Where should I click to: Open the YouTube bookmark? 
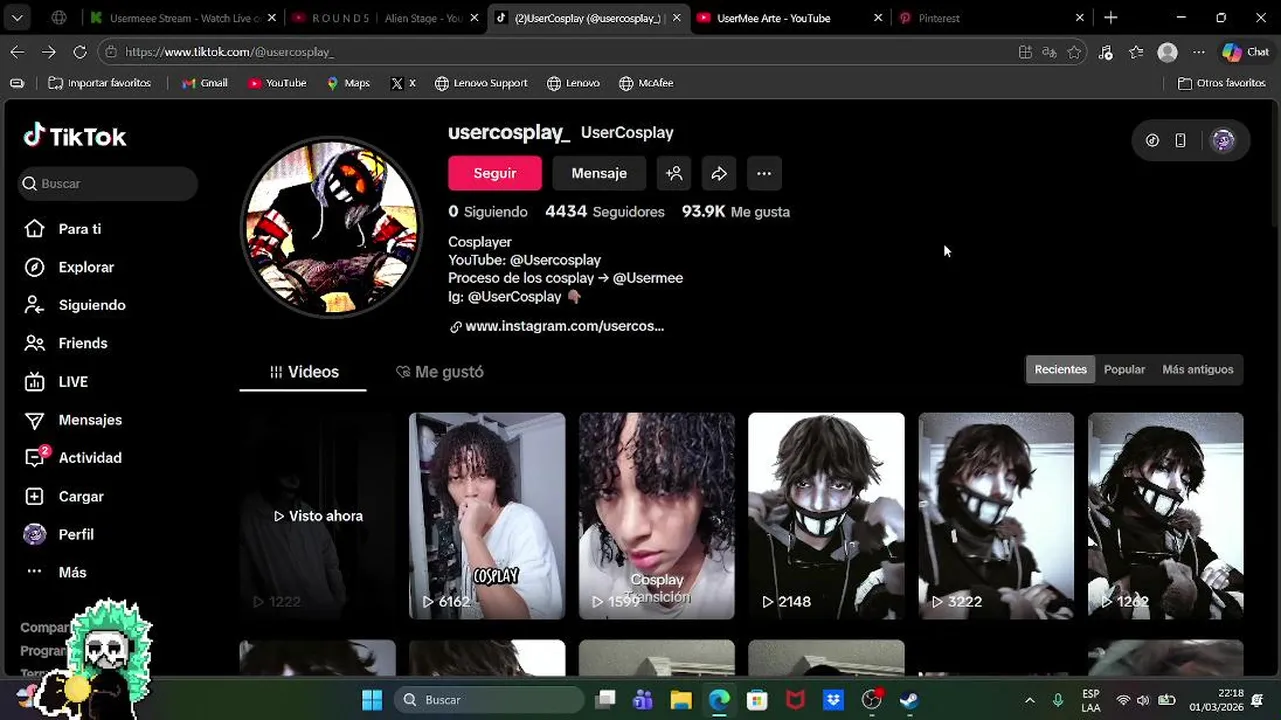coord(277,83)
